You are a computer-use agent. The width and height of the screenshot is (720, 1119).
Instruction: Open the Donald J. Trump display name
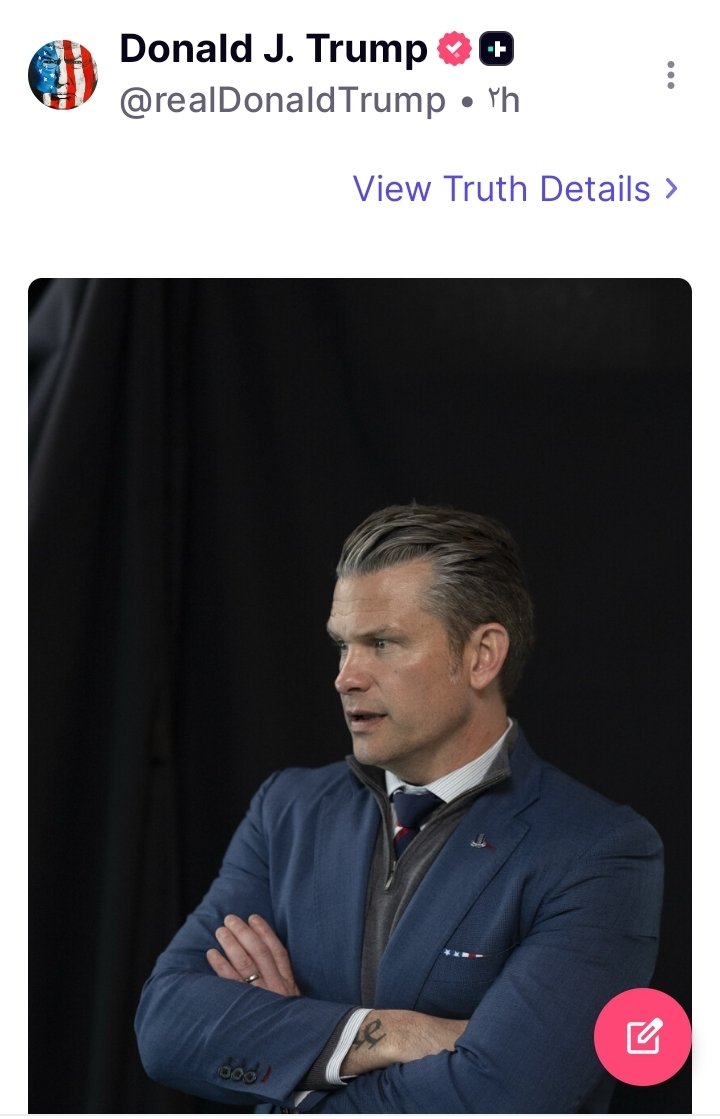pos(273,49)
